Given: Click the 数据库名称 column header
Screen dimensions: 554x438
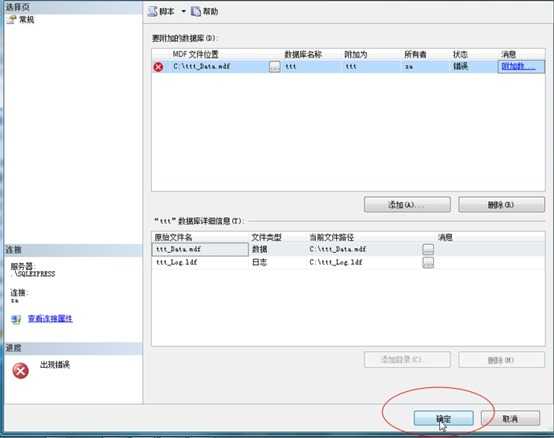Looking at the screenshot, I should click(x=303, y=54).
